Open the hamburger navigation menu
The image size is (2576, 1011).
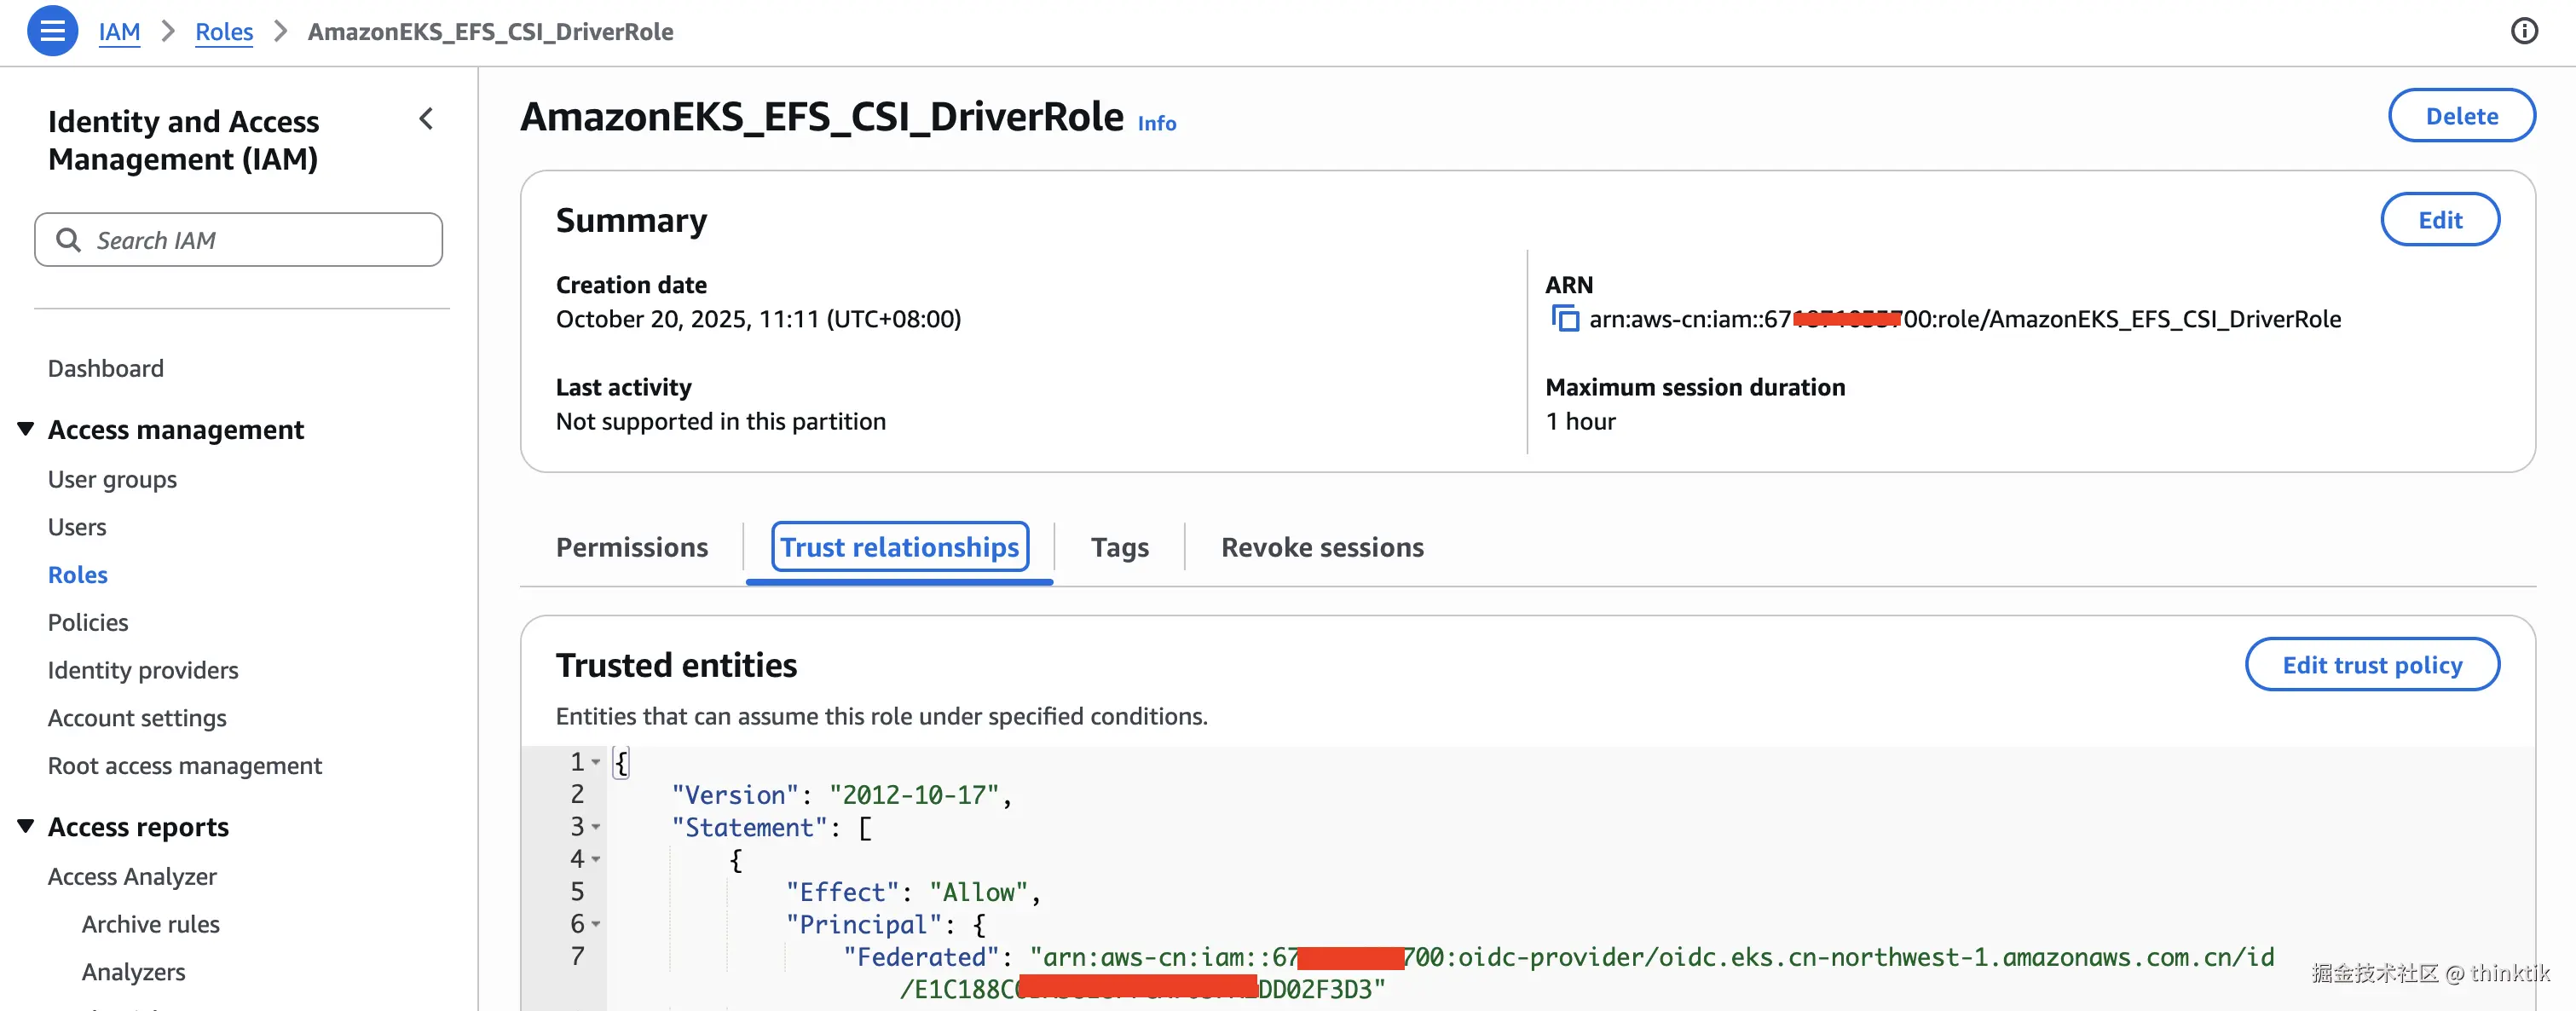tap(52, 32)
